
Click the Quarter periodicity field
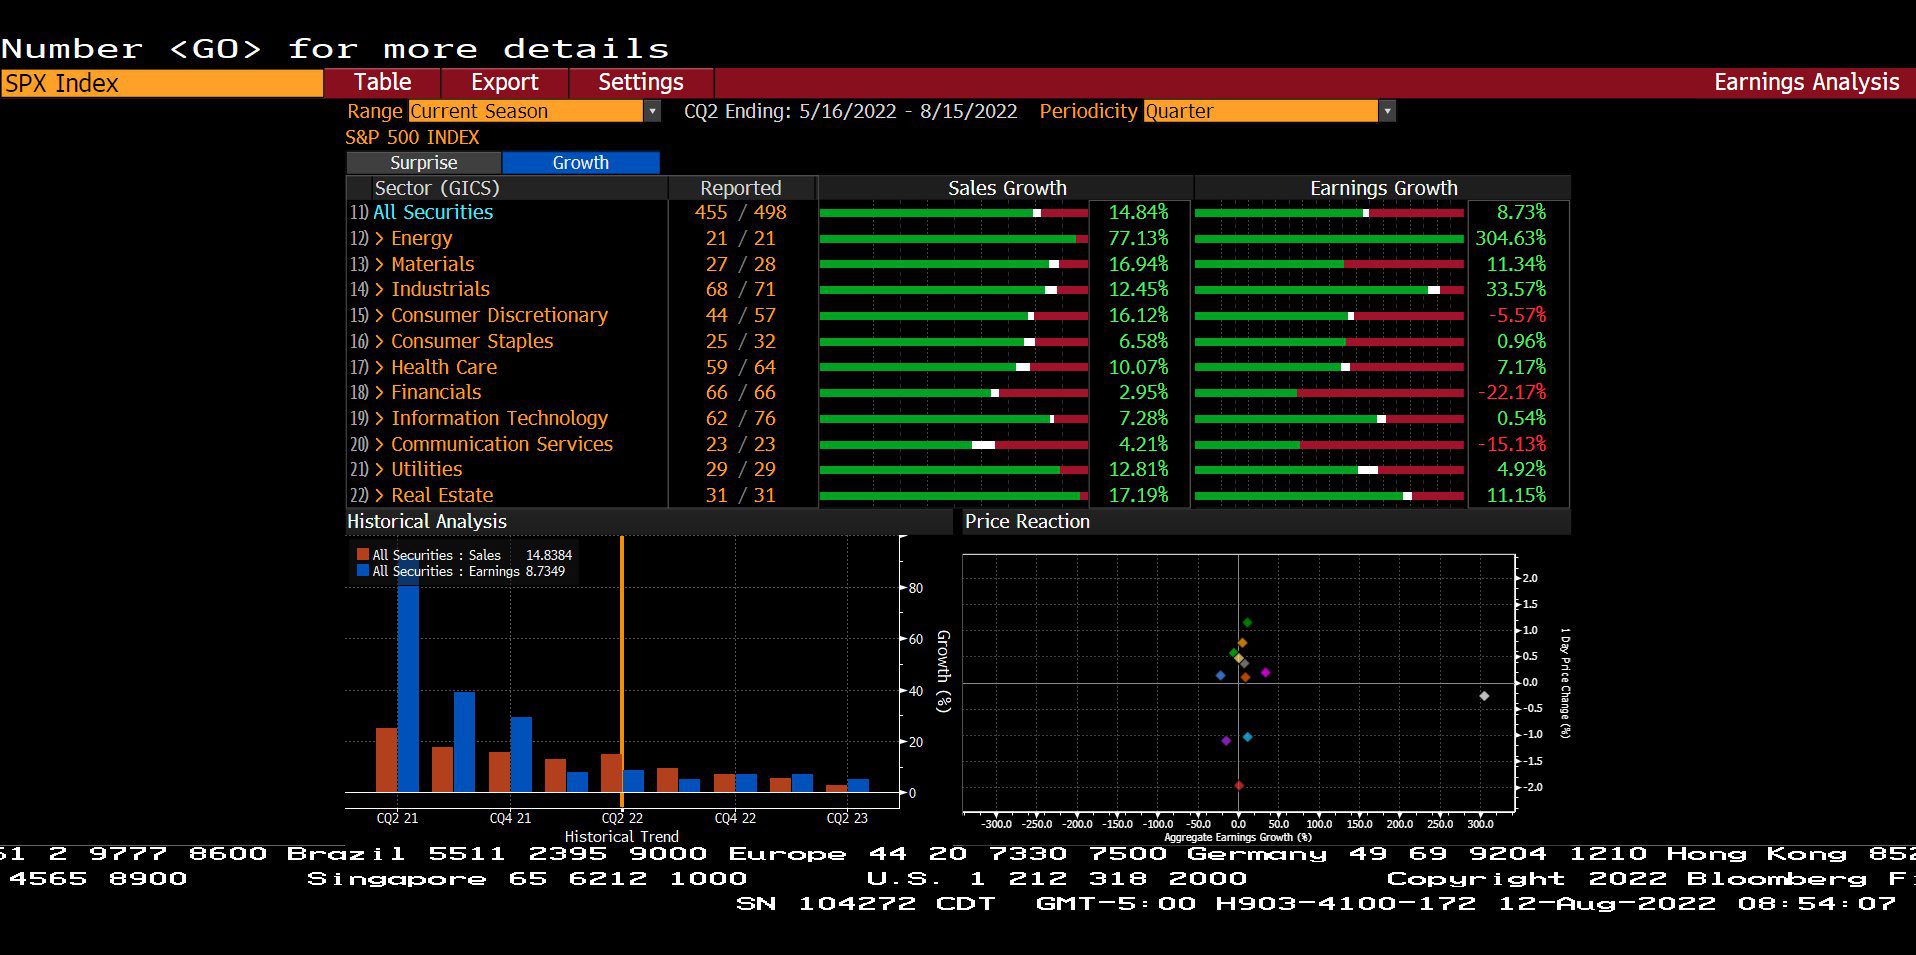click(1261, 111)
